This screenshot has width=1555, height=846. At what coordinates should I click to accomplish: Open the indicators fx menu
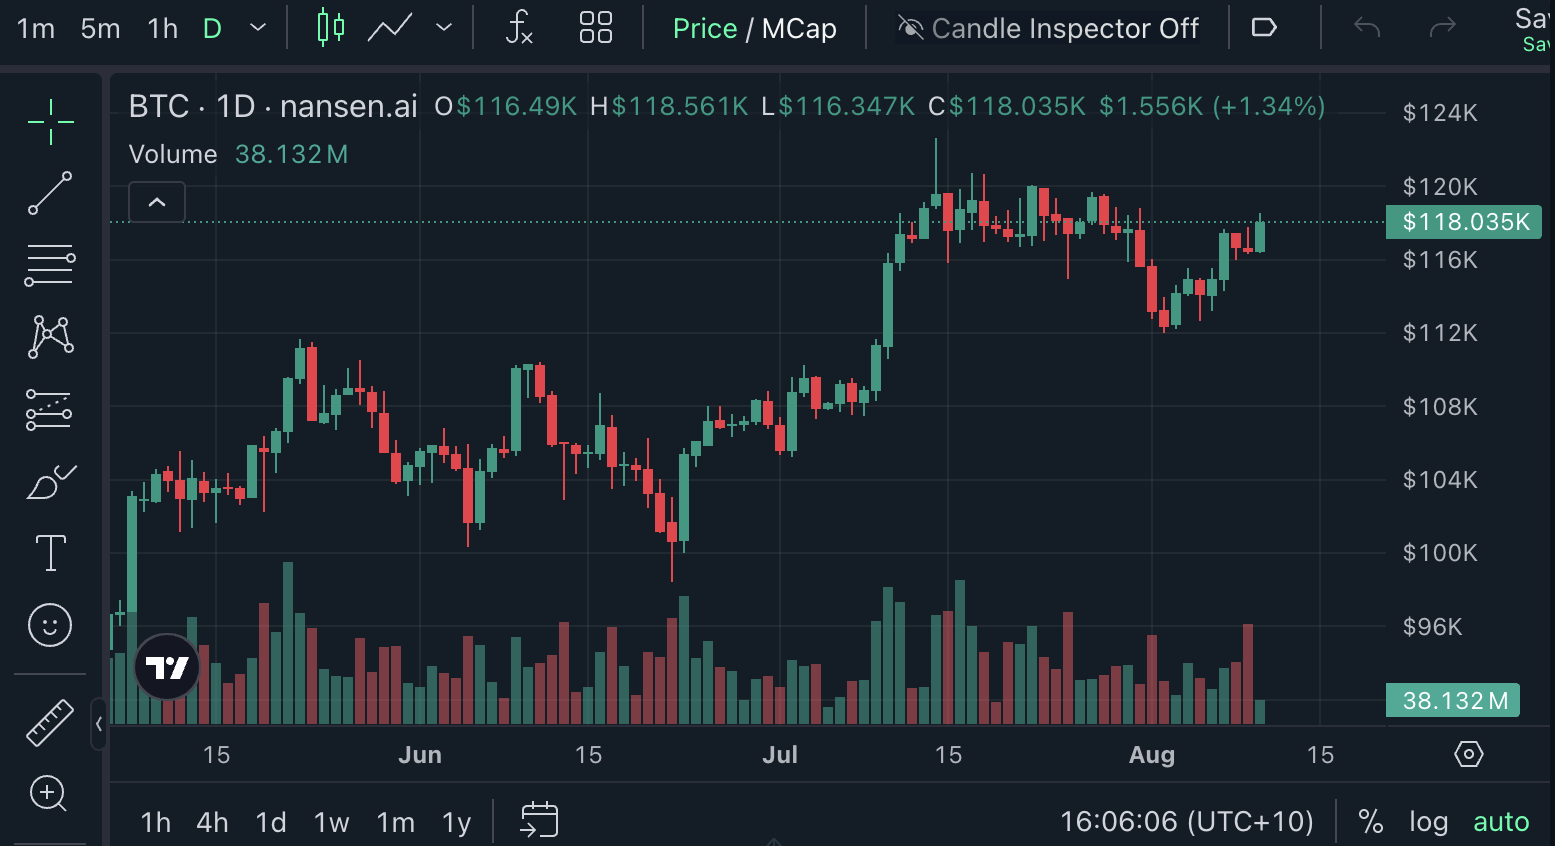520,28
